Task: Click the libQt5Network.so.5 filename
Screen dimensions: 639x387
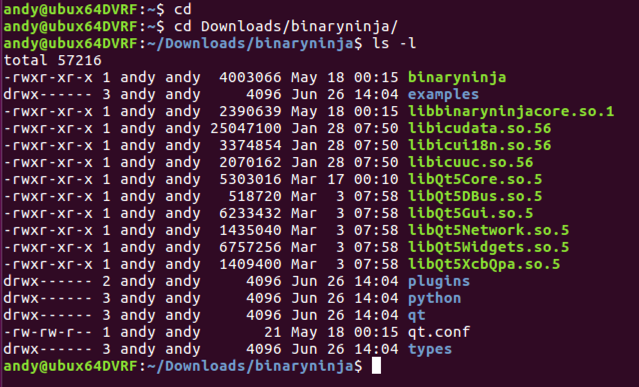Action: pos(489,230)
